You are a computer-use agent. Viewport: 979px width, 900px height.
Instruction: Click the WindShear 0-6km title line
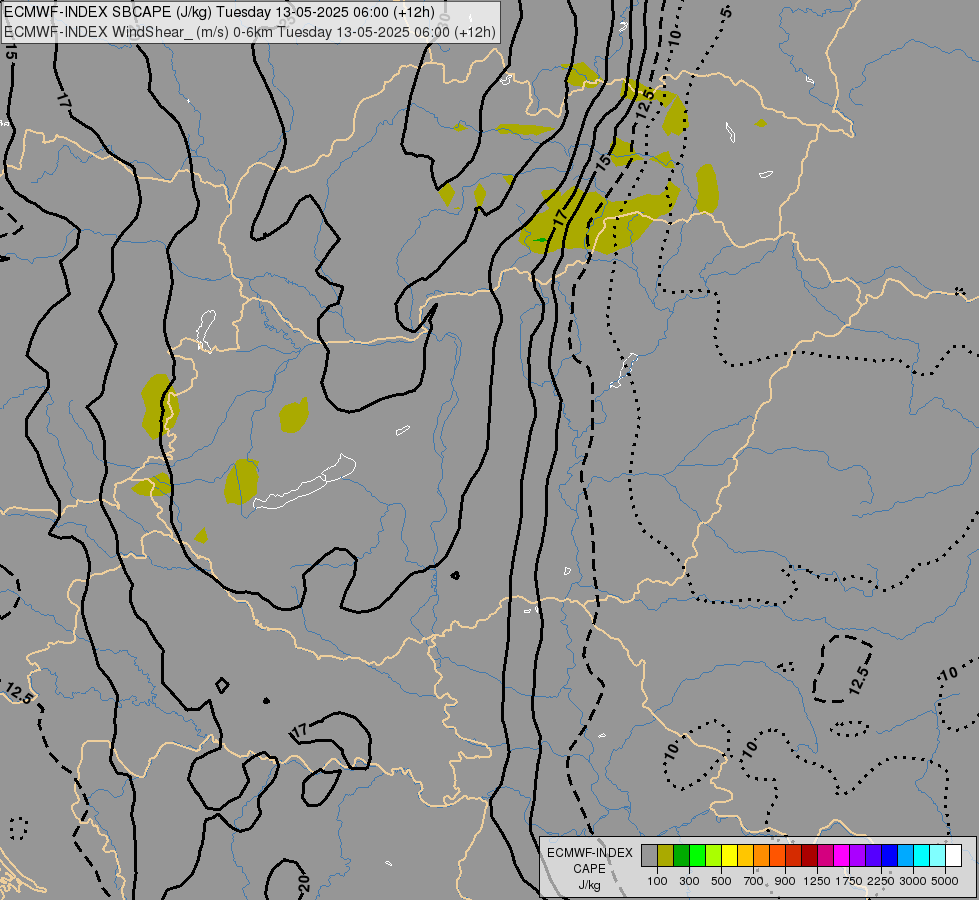[249, 31]
